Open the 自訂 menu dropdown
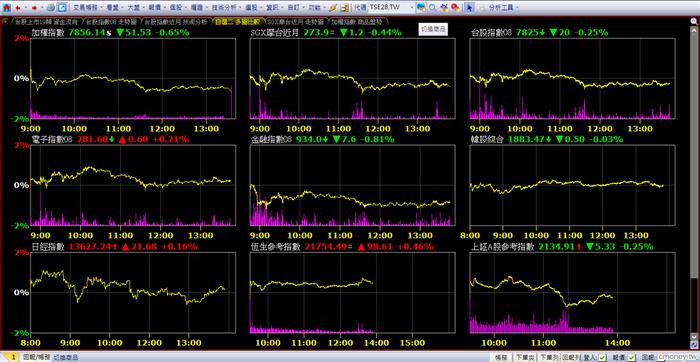Screen dimensions: 700x362 (x=296, y=8)
